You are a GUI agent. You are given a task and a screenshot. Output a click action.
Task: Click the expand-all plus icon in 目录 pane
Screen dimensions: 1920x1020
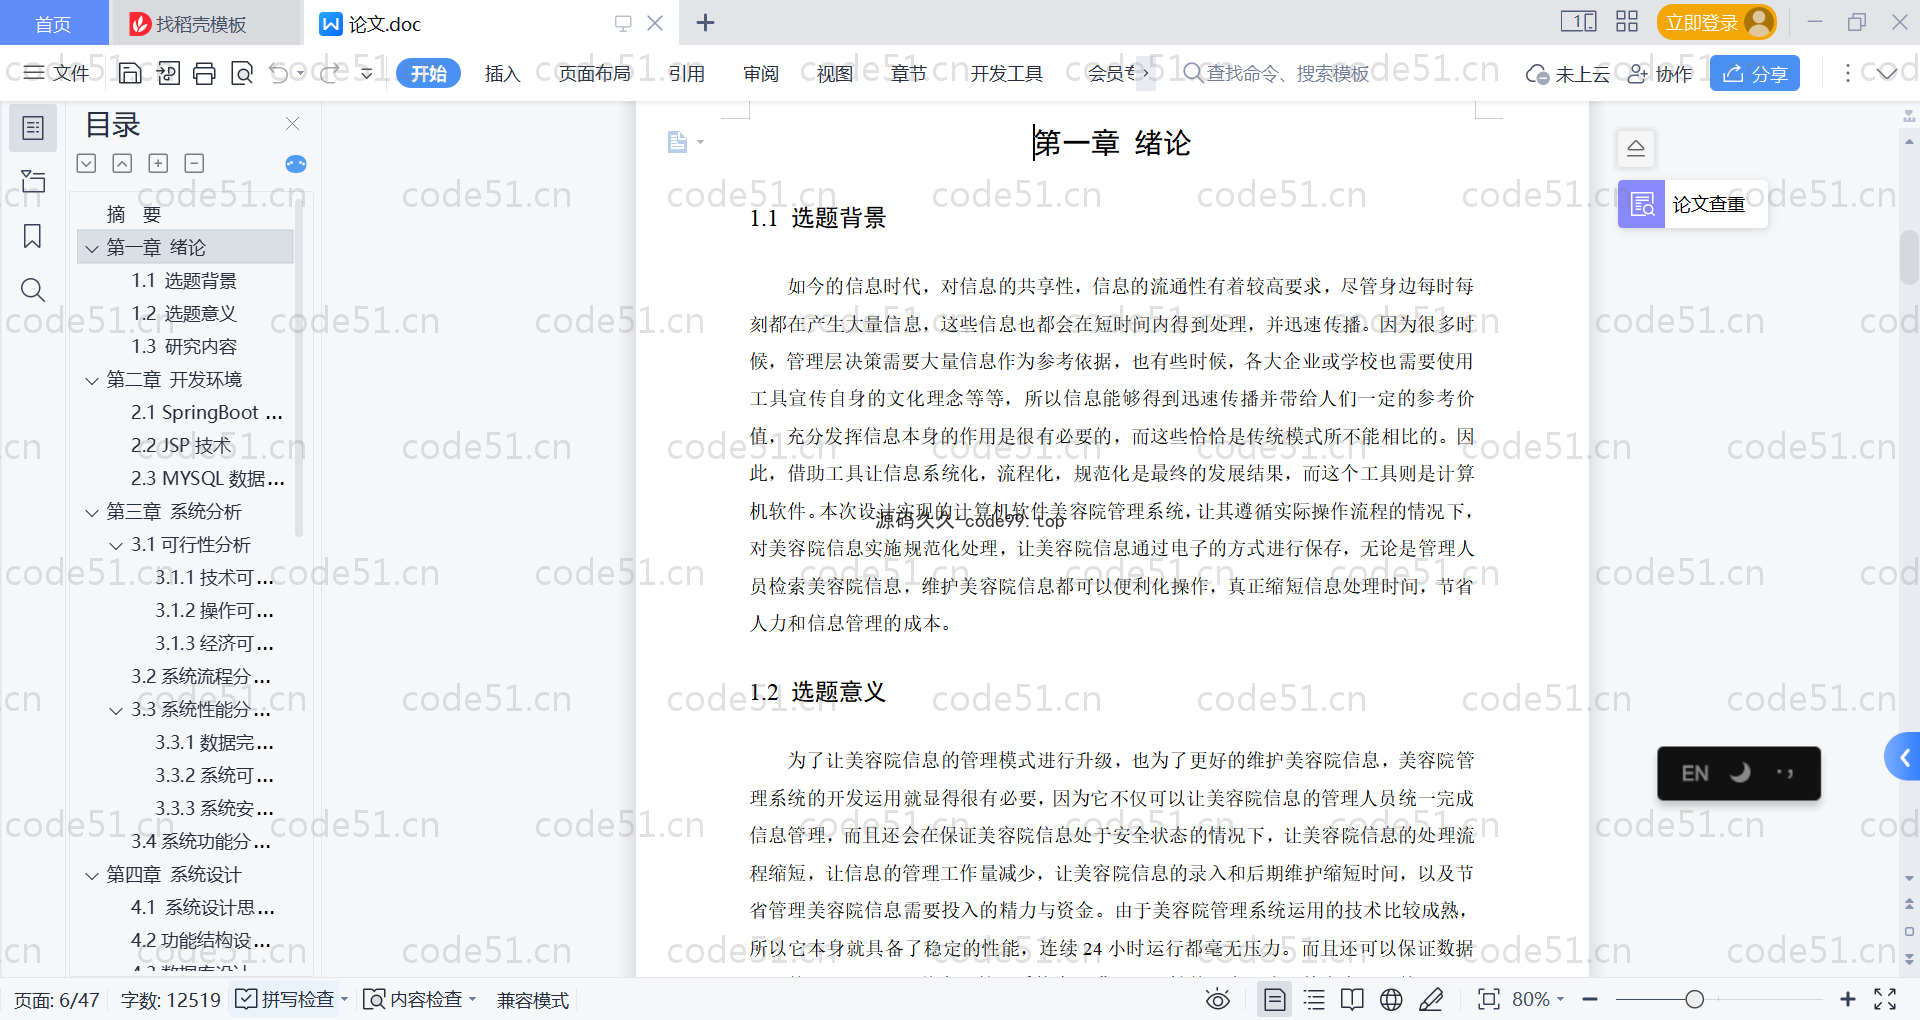click(158, 163)
